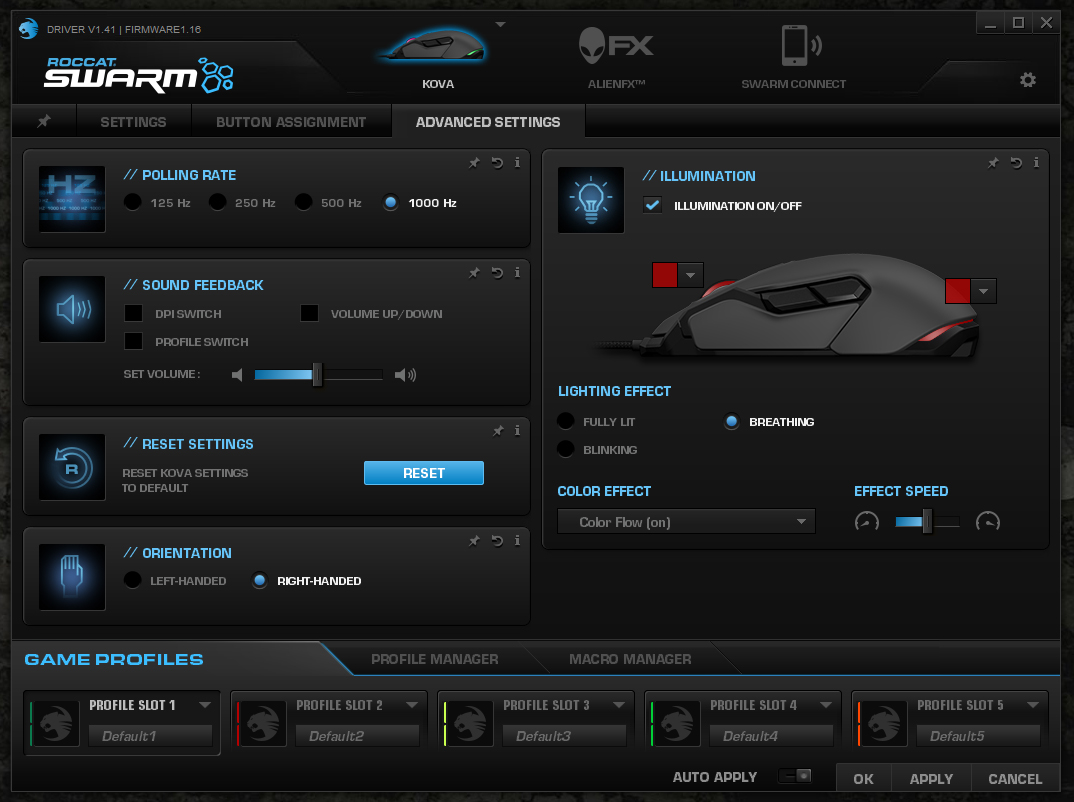The image size is (1074, 802).
Task: Show info for the Illumination panel
Action: point(1036,163)
